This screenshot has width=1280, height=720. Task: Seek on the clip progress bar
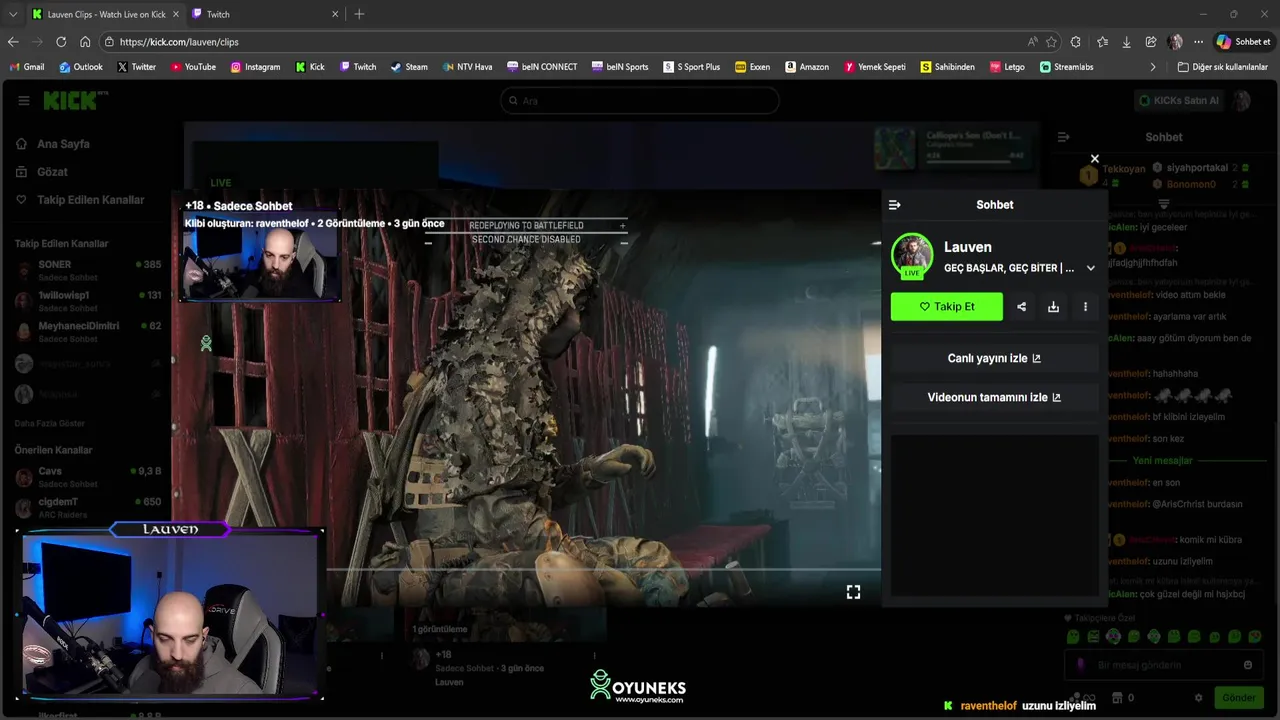click(x=603, y=570)
